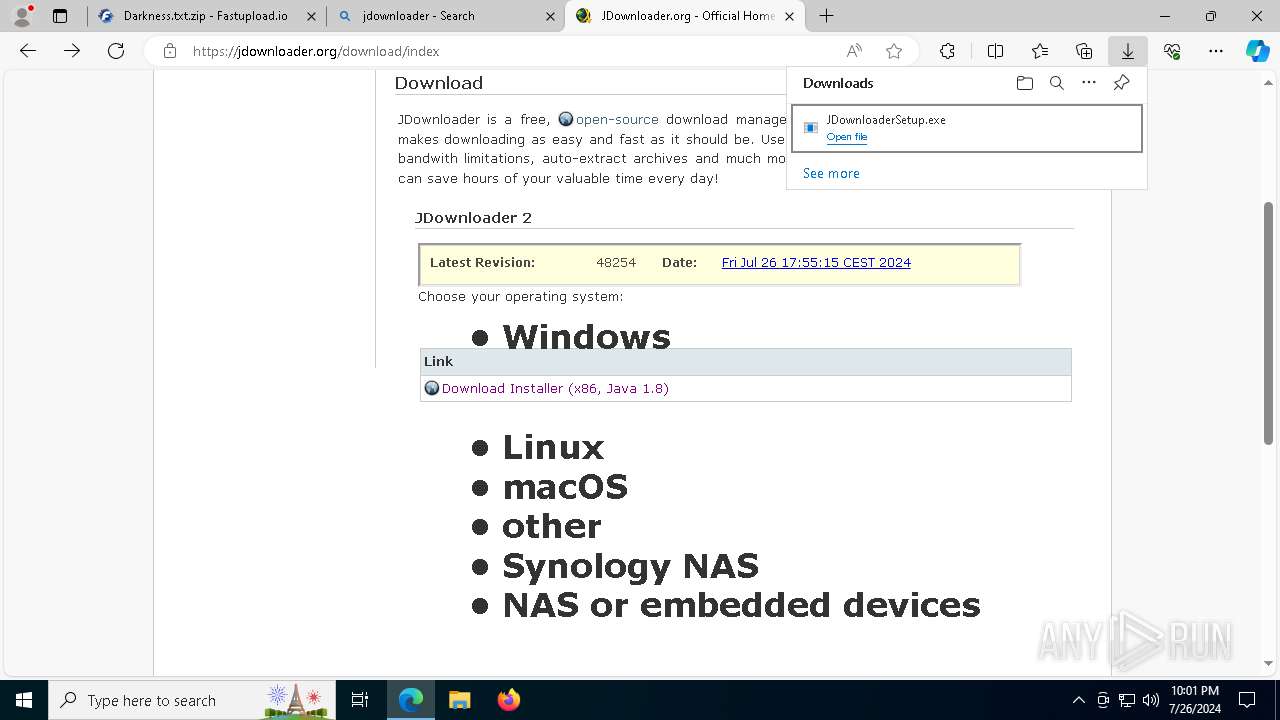Screen dimensions: 1280x720
Task: Open Task View on the taskbar
Action: (360, 700)
